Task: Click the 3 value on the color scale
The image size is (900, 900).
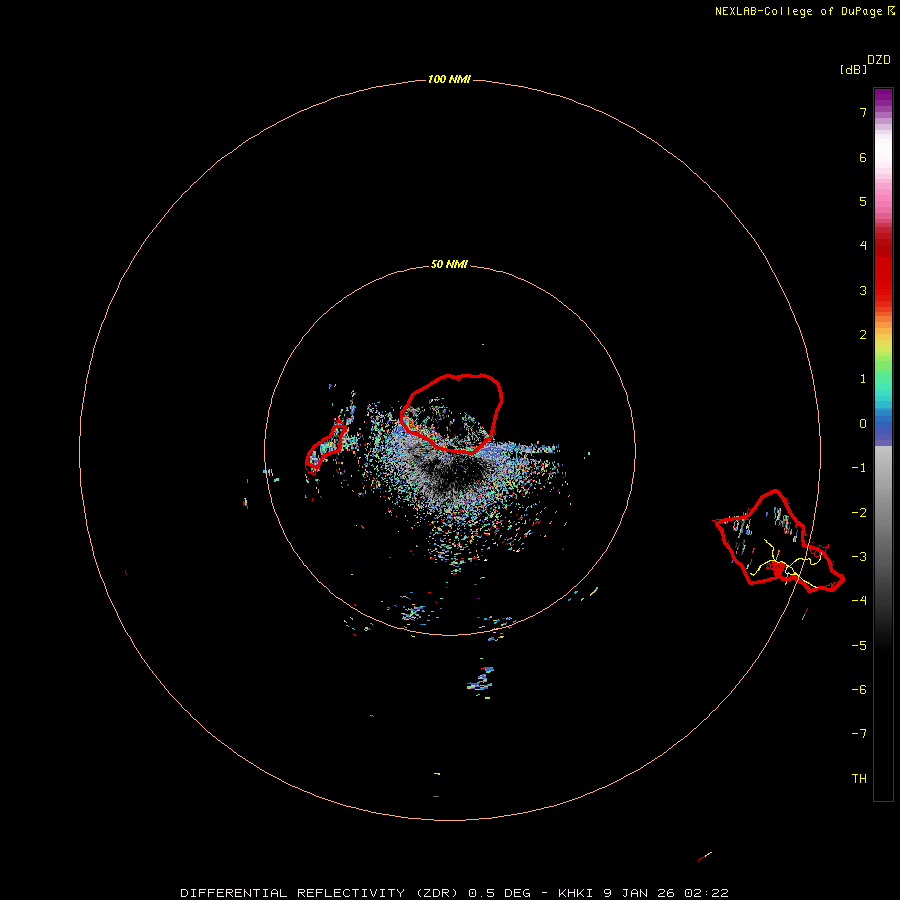Action: click(x=863, y=290)
